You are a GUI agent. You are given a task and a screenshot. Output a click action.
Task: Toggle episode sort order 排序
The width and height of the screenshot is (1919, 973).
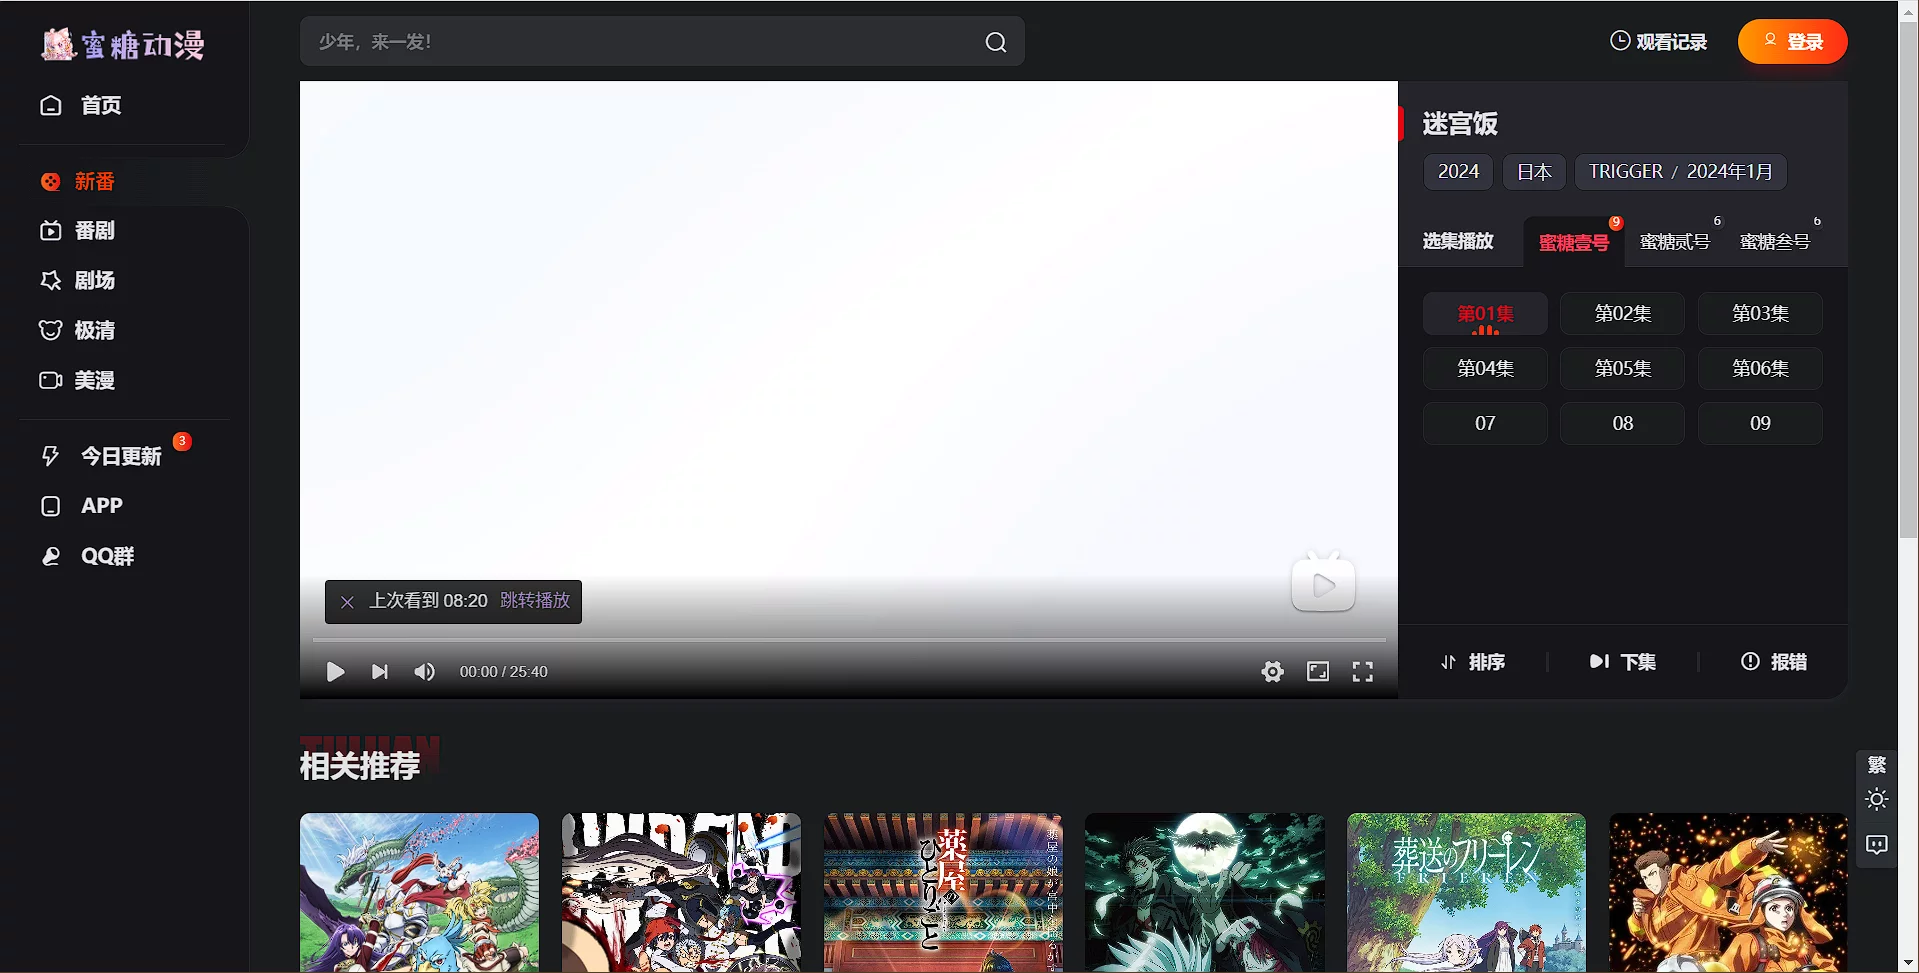1472,662
